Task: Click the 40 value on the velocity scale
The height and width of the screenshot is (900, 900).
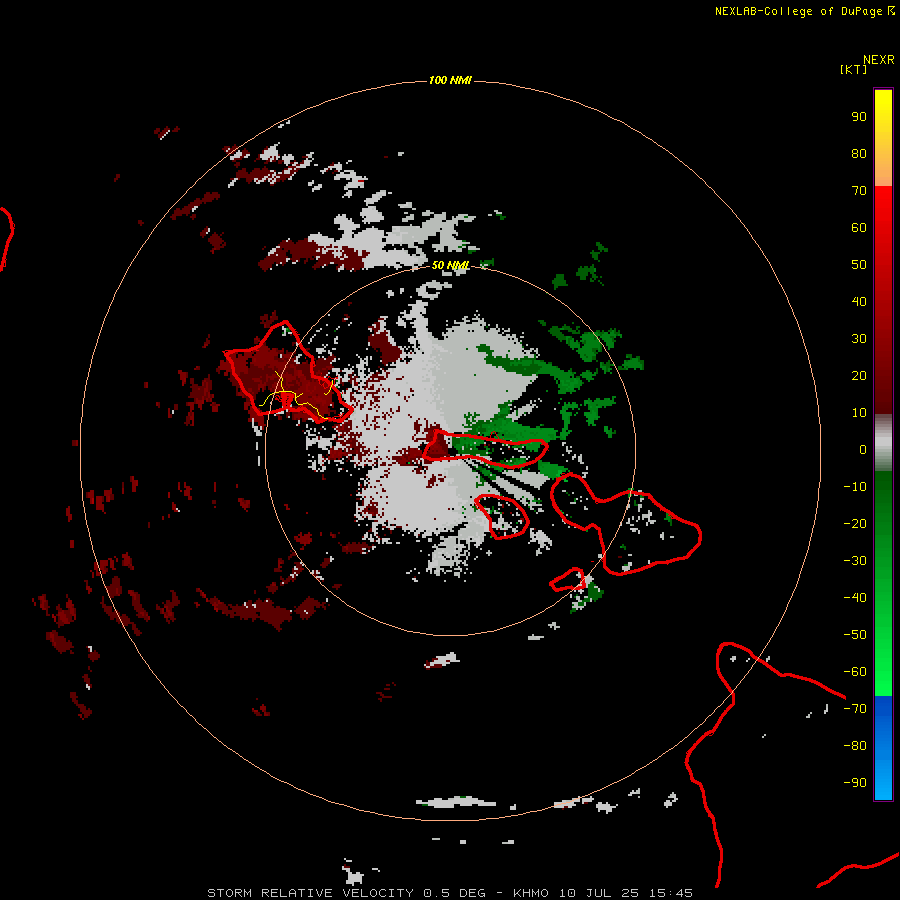Action: point(859,302)
